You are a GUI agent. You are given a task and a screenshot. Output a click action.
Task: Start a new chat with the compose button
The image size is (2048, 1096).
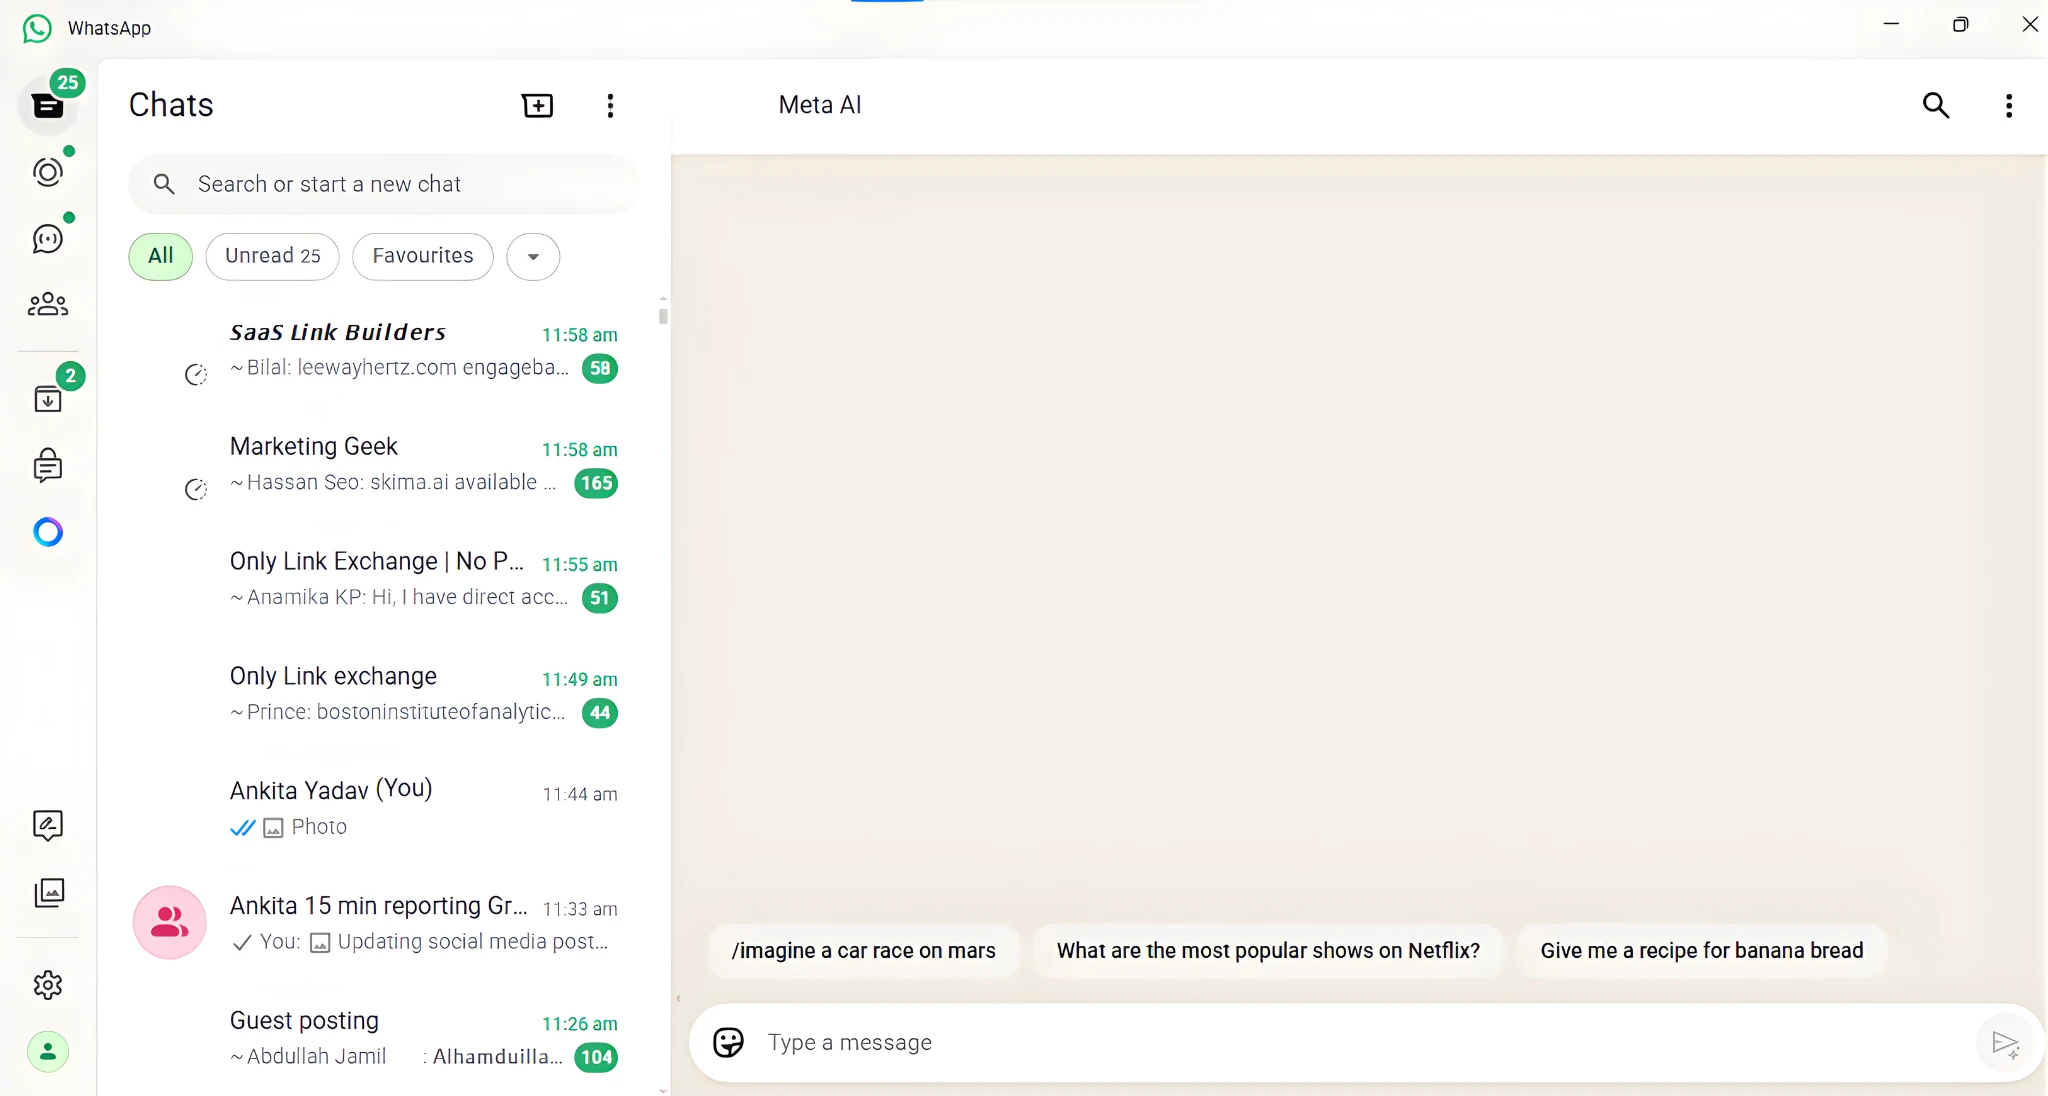pos(537,105)
